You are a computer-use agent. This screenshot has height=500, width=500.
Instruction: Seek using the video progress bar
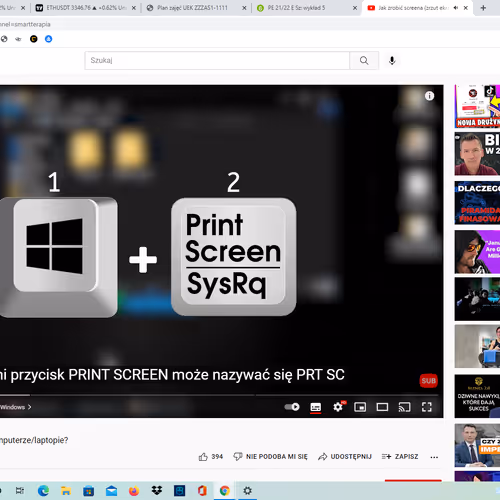click(219, 395)
